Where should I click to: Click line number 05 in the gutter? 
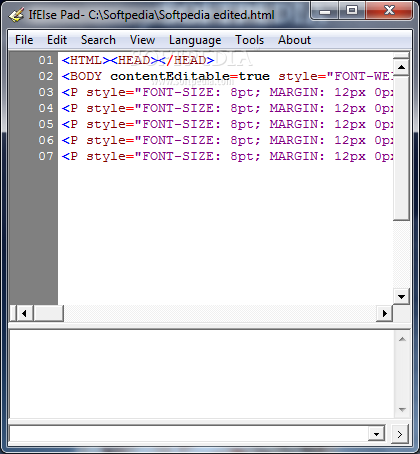(46, 124)
